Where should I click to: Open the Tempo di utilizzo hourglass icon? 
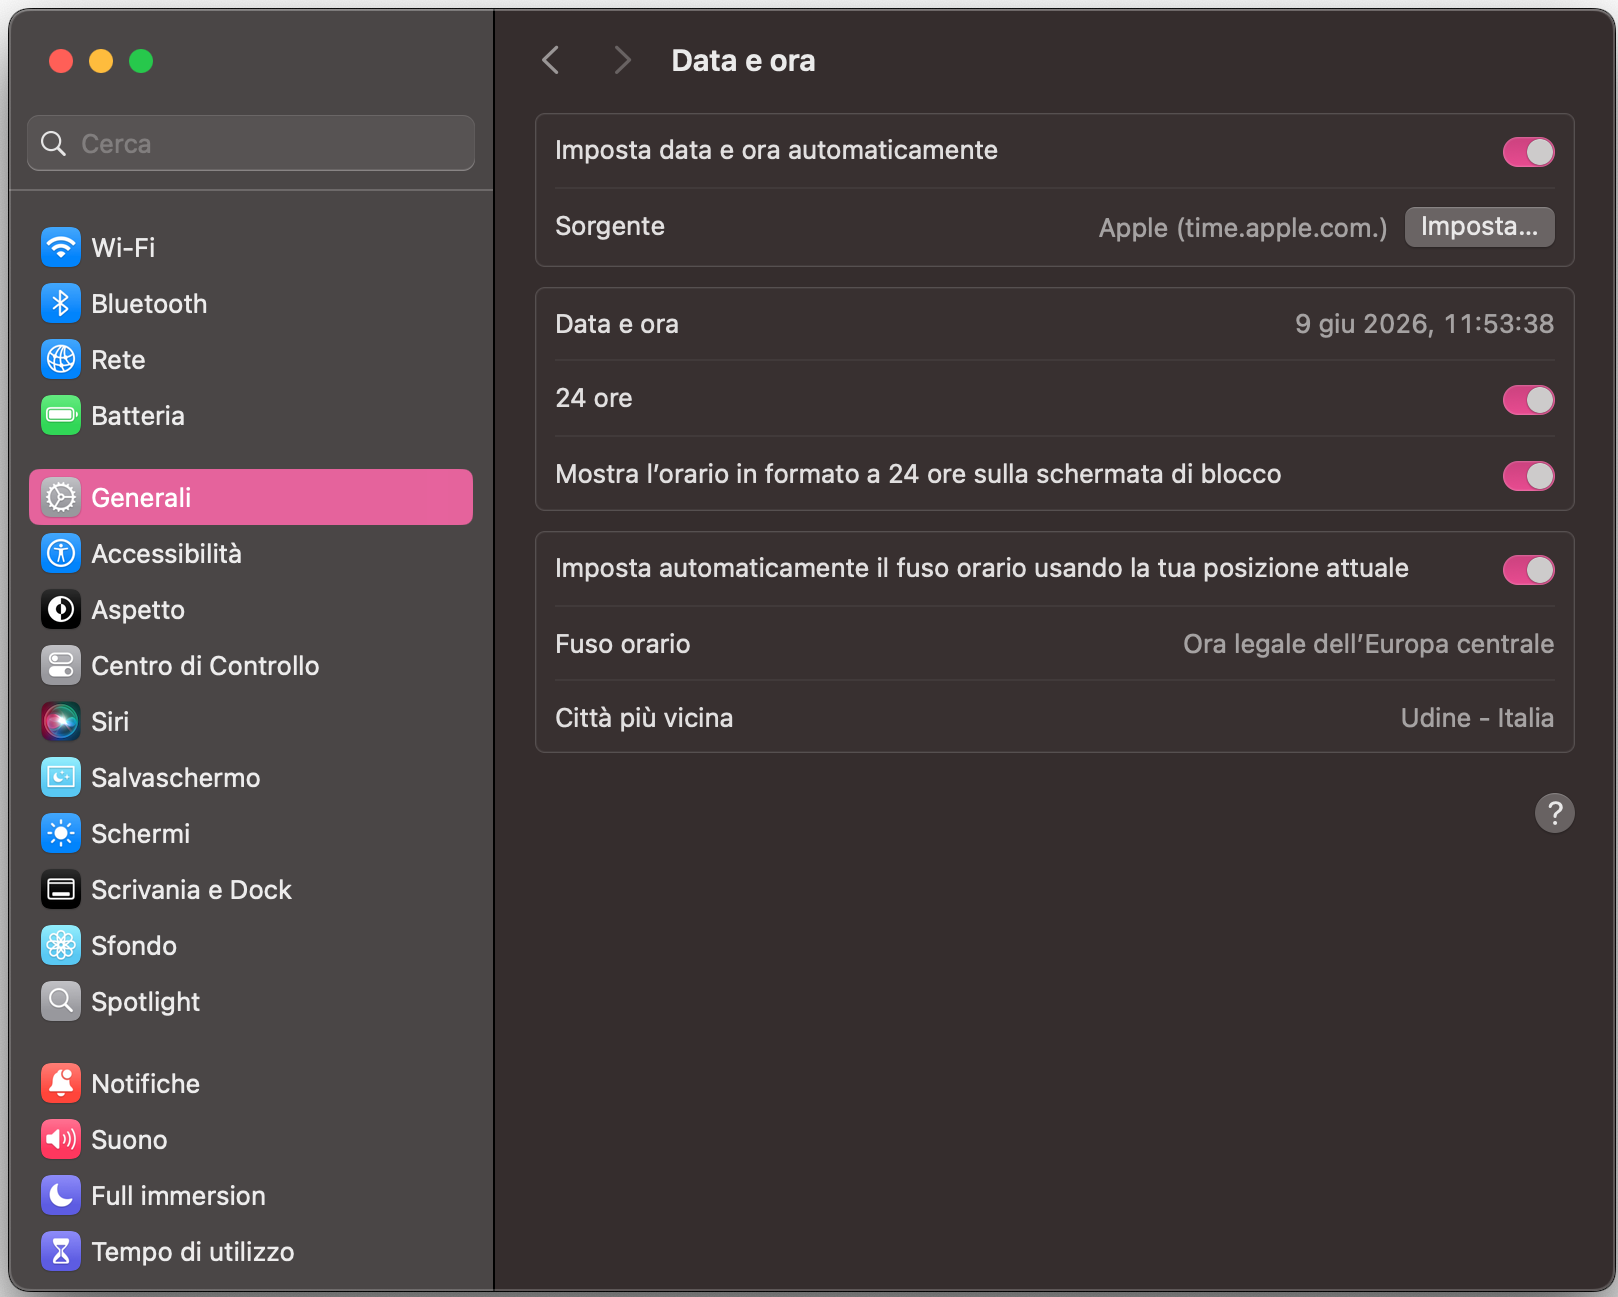pyautogui.click(x=61, y=1251)
